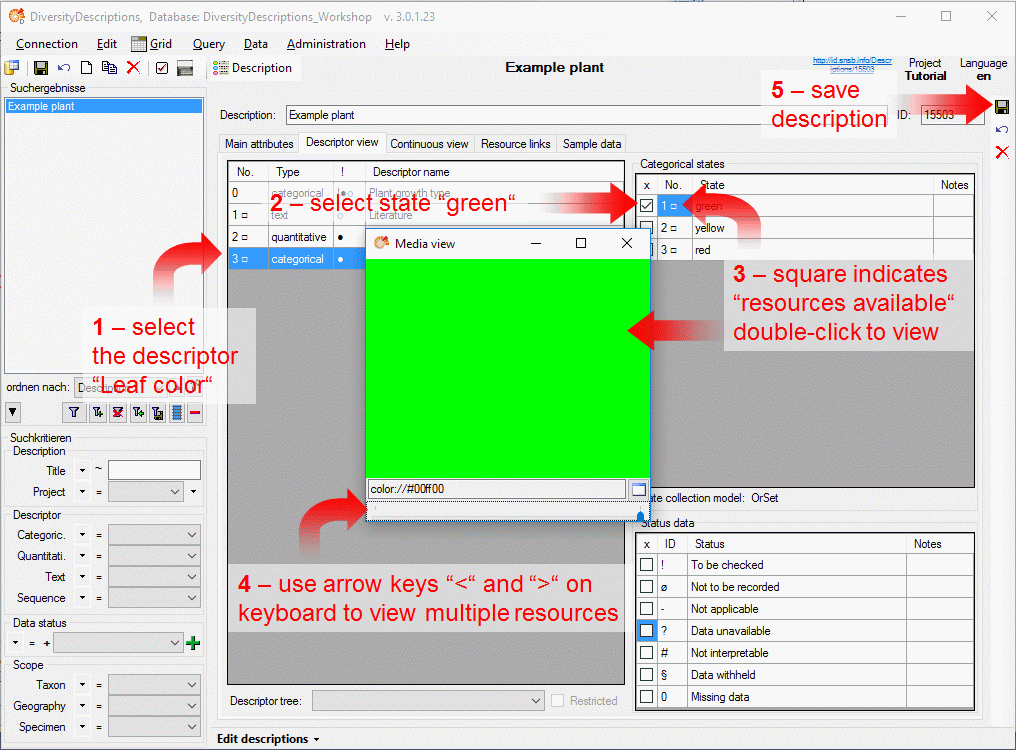Select the quantitative descriptor row number 2
Image resolution: width=1016 pixels, height=750 pixels.
[296, 237]
